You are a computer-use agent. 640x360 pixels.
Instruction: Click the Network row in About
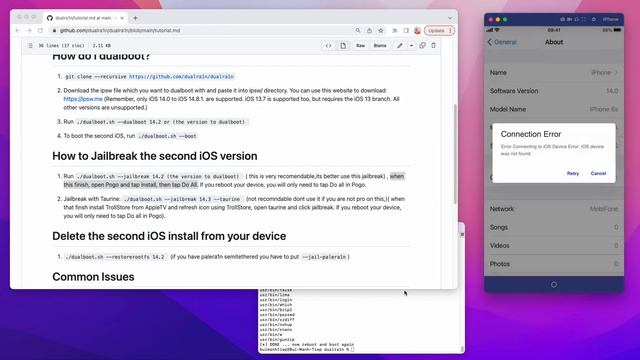tap(554, 209)
